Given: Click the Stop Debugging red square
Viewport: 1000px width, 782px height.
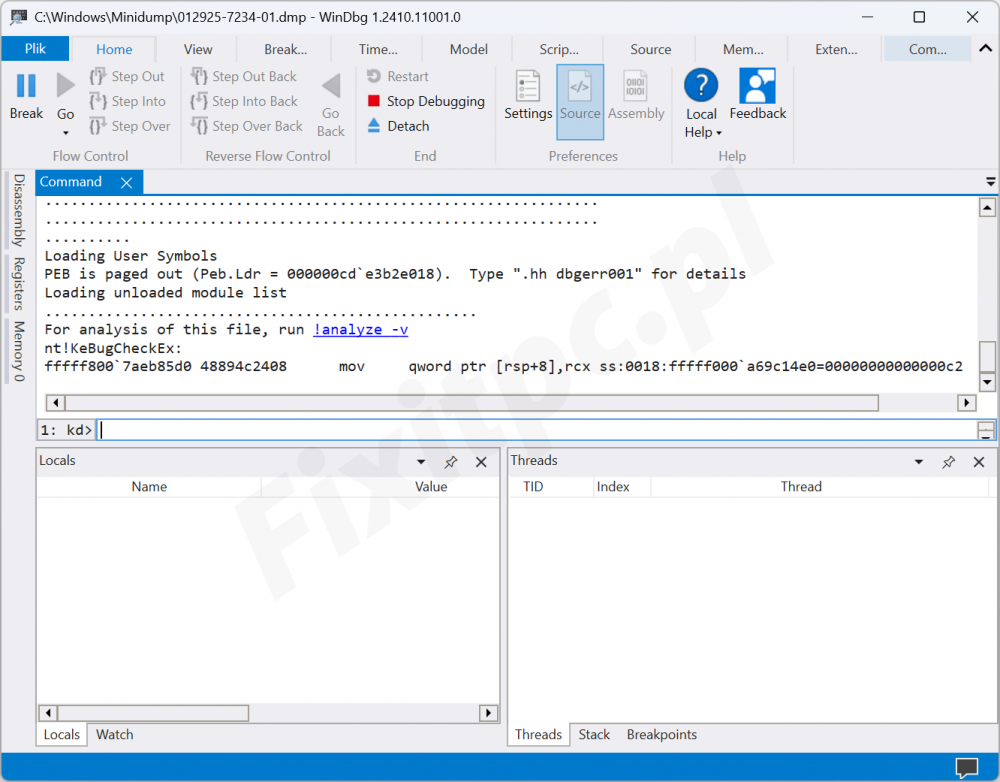Looking at the screenshot, I should coord(374,101).
